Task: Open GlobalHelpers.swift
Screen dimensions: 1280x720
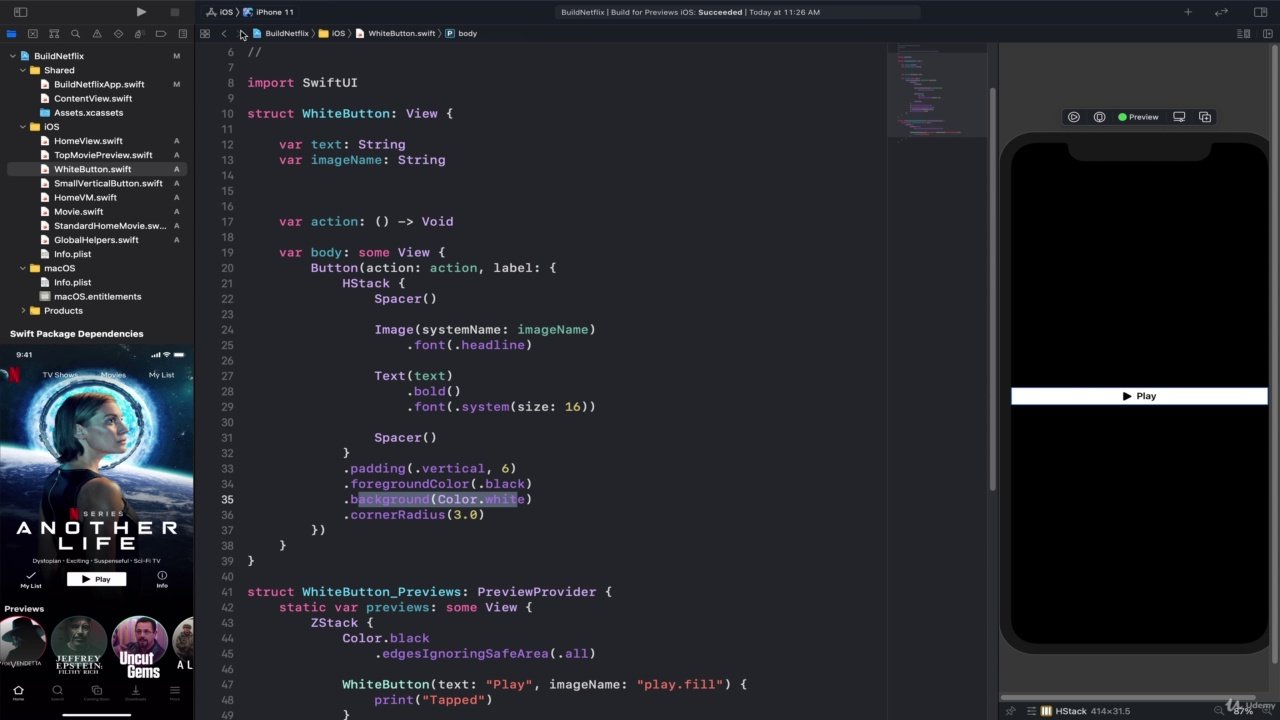Action: (x=96, y=240)
